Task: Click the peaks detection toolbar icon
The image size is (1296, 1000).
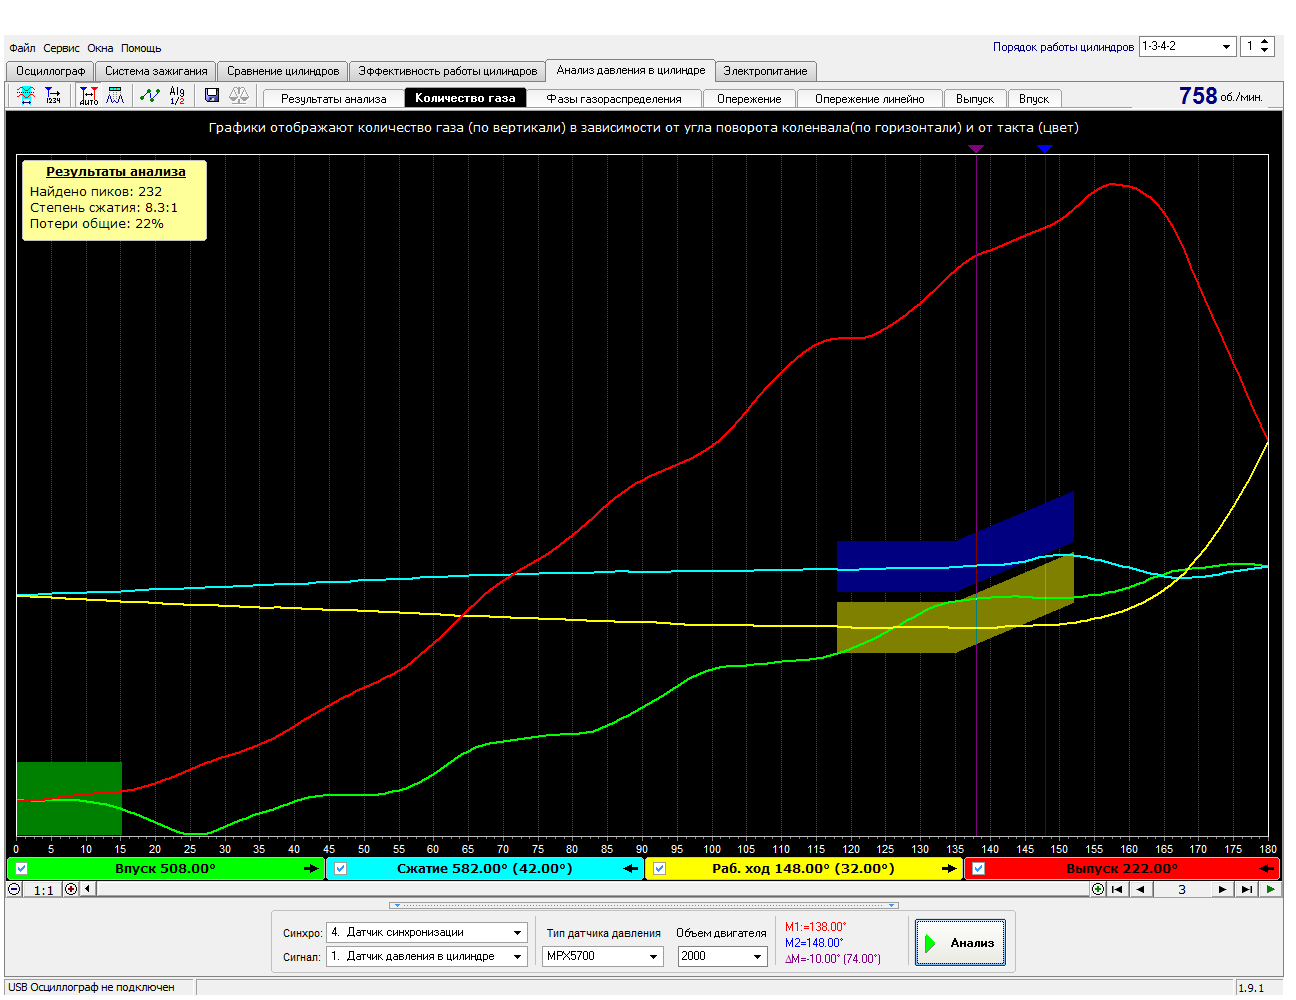Action: pos(115,95)
